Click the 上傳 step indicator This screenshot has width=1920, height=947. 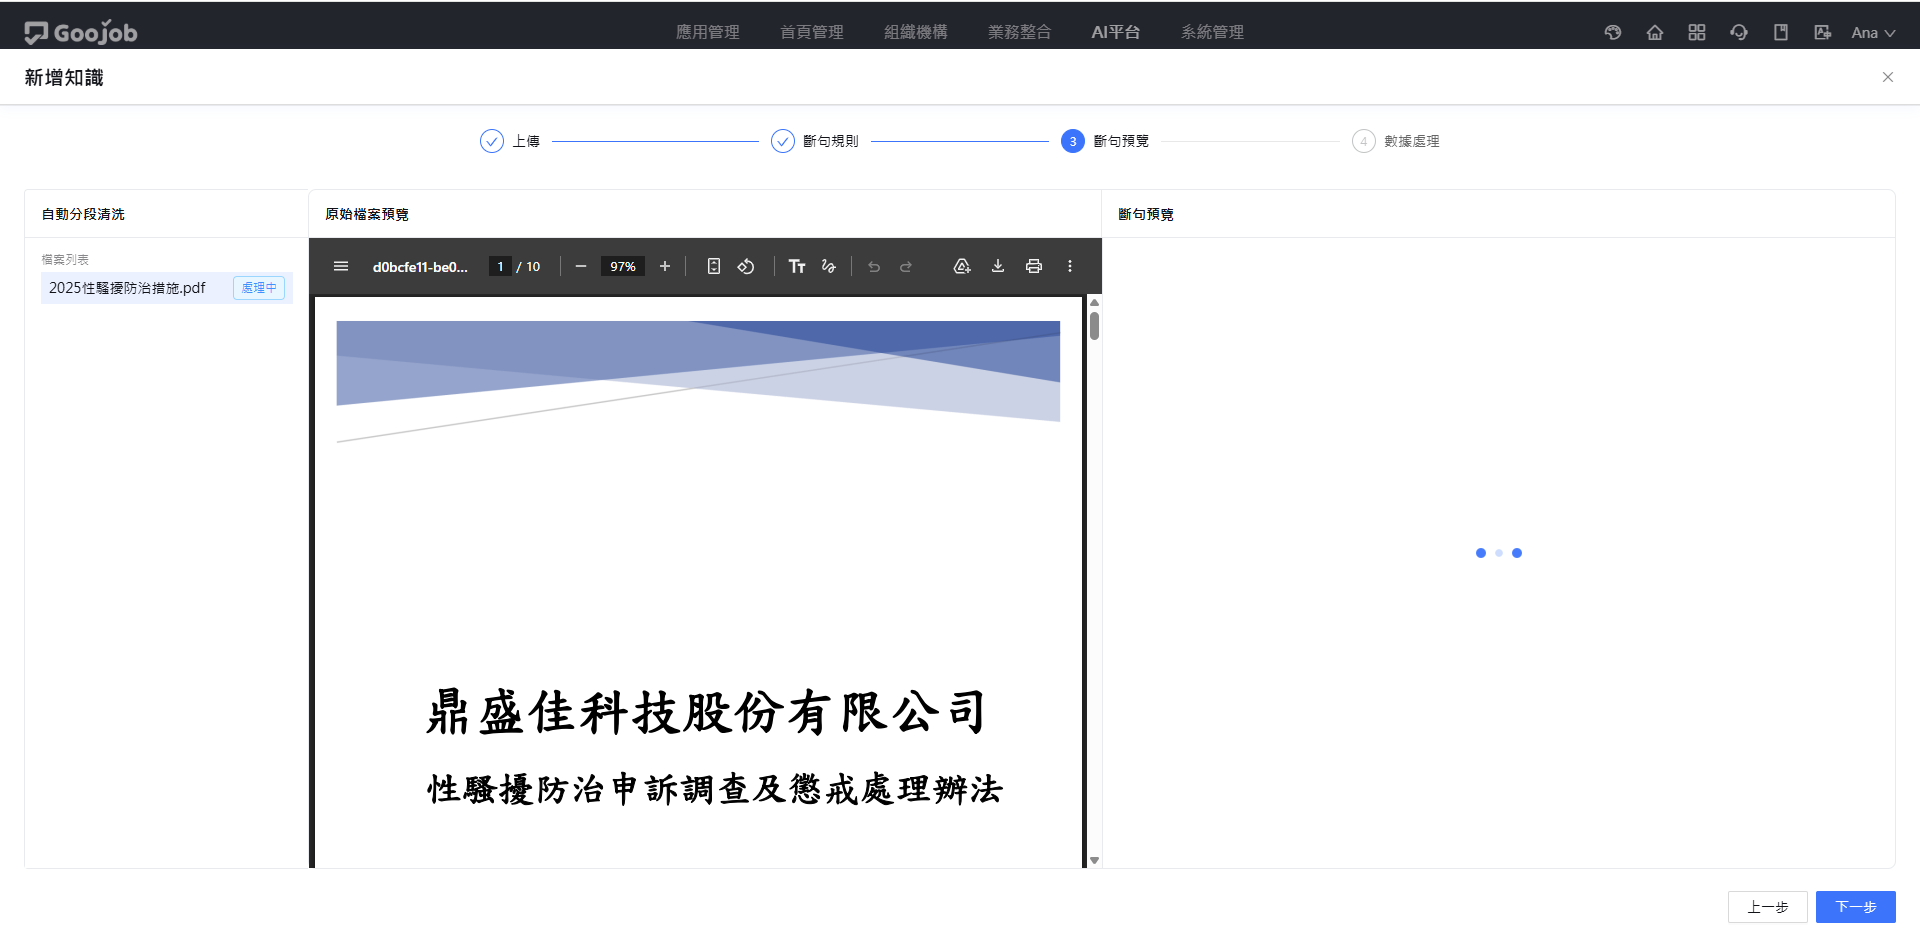510,141
